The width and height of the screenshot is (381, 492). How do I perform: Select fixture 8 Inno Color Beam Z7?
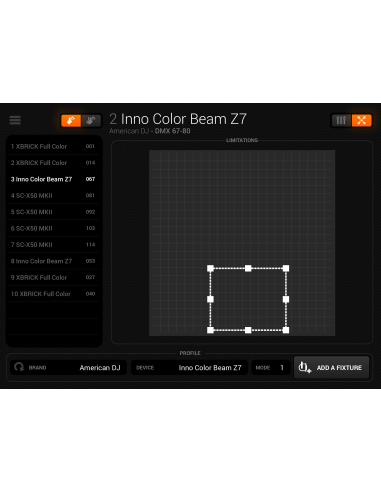click(53, 261)
